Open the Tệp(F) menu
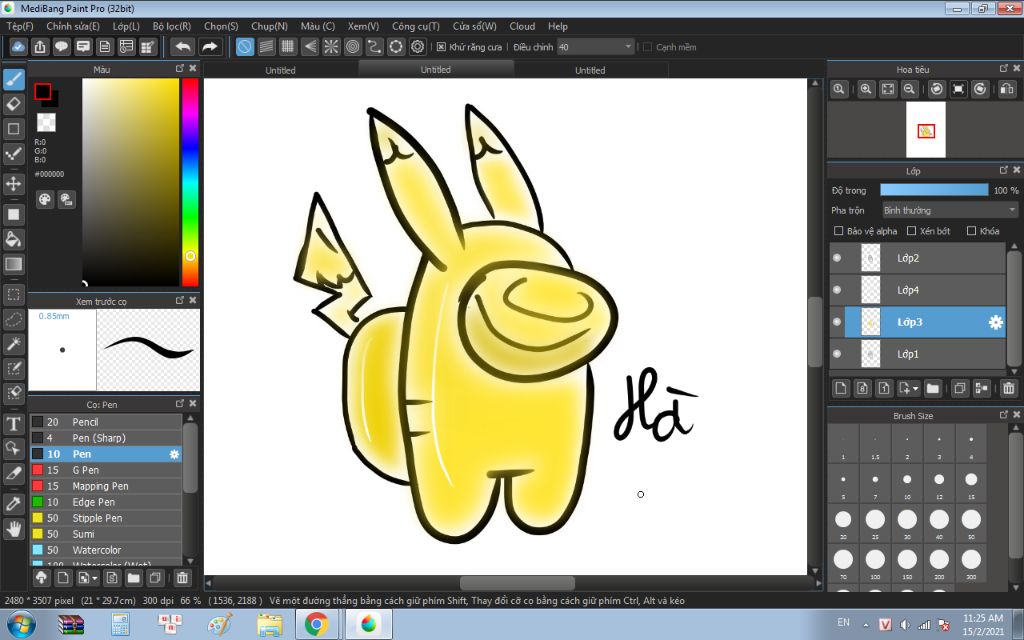The height and width of the screenshot is (640, 1024). click(x=20, y=26)
